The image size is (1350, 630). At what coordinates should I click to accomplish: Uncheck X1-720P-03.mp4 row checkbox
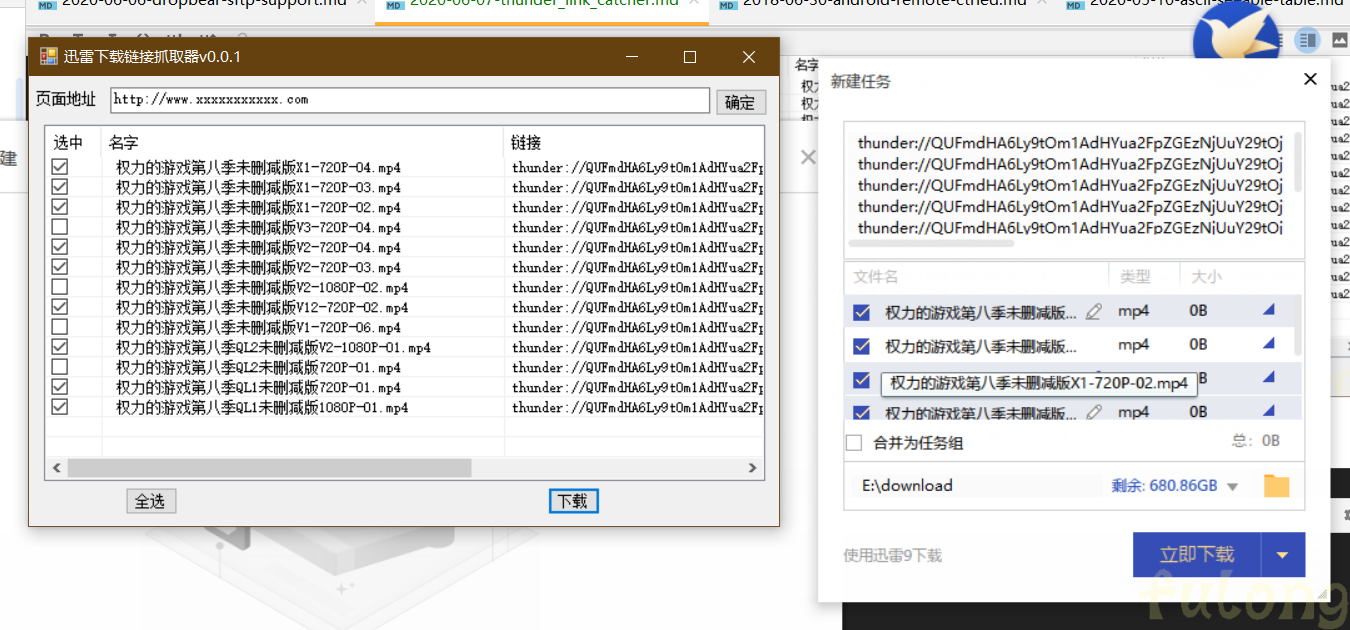point(60,187)
